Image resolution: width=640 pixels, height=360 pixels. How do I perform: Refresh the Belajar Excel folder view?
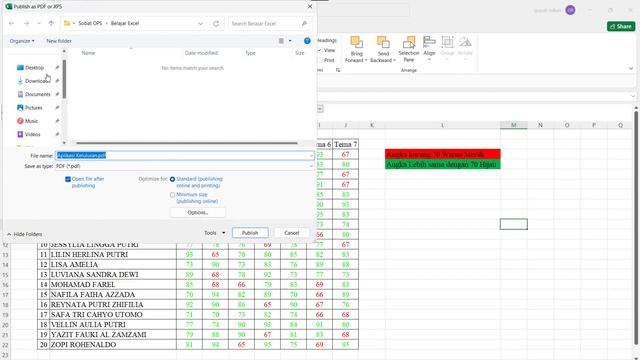[216, 24]
